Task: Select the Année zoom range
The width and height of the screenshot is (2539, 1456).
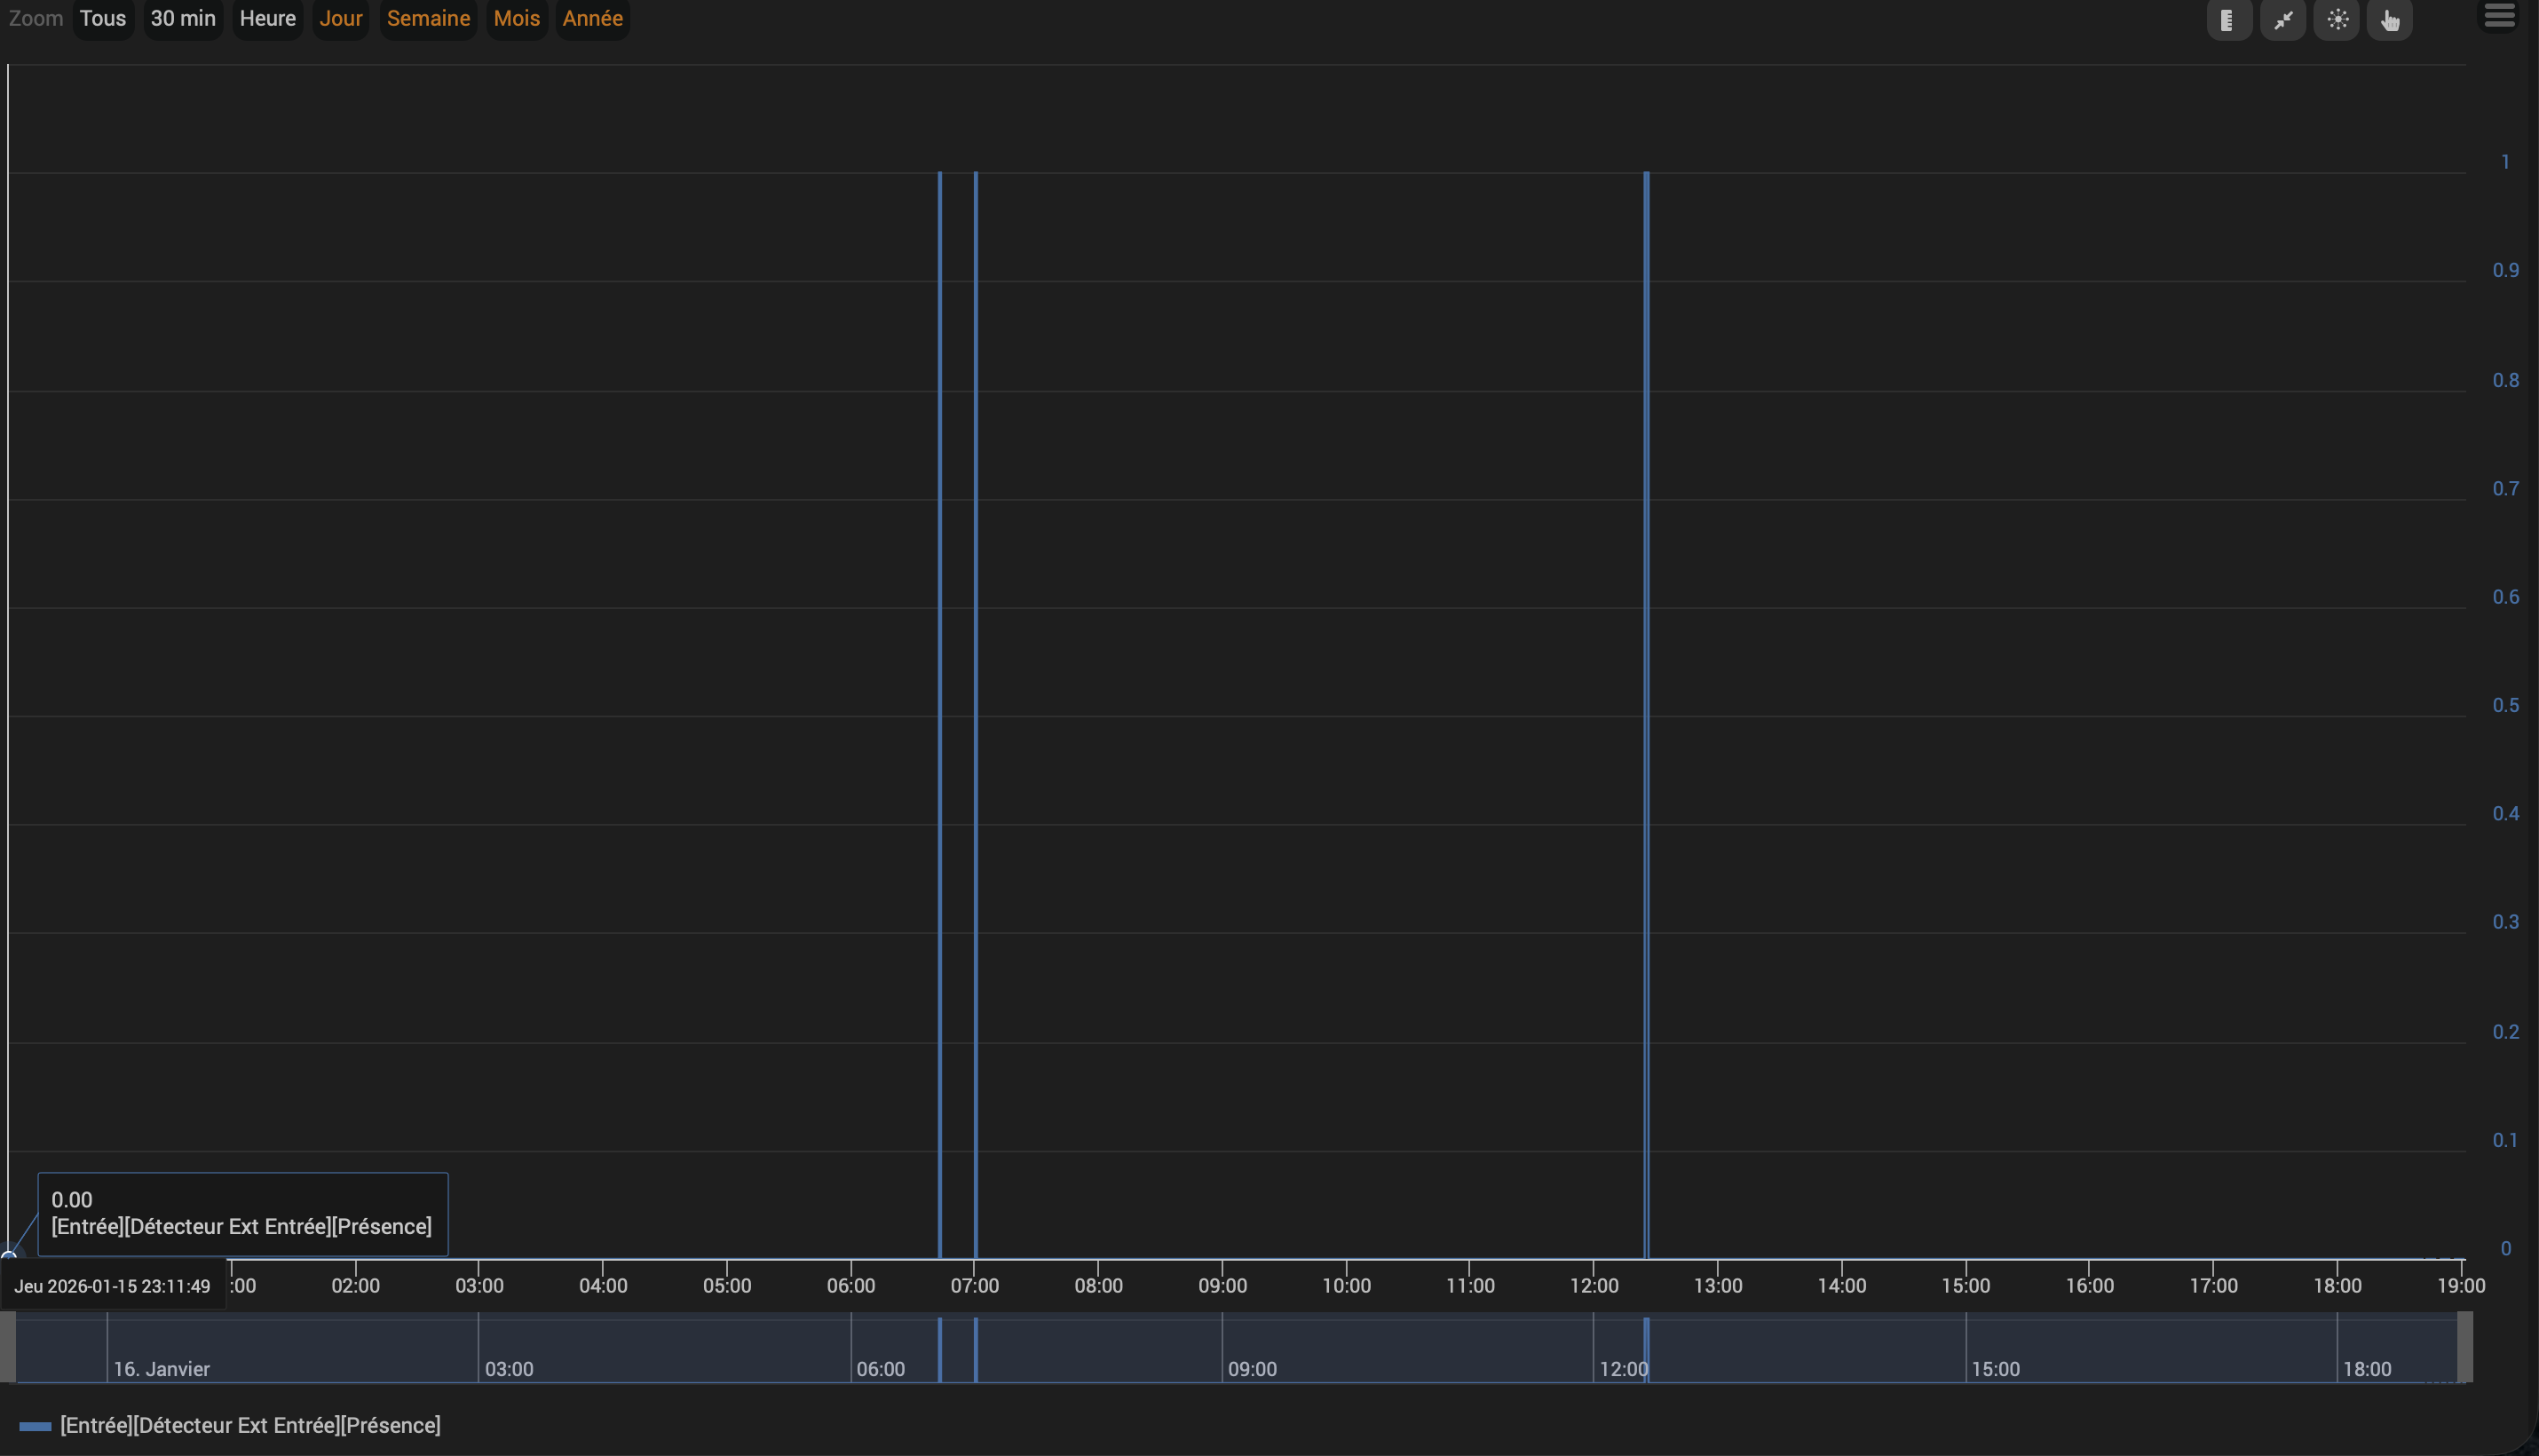Action: 592,19
